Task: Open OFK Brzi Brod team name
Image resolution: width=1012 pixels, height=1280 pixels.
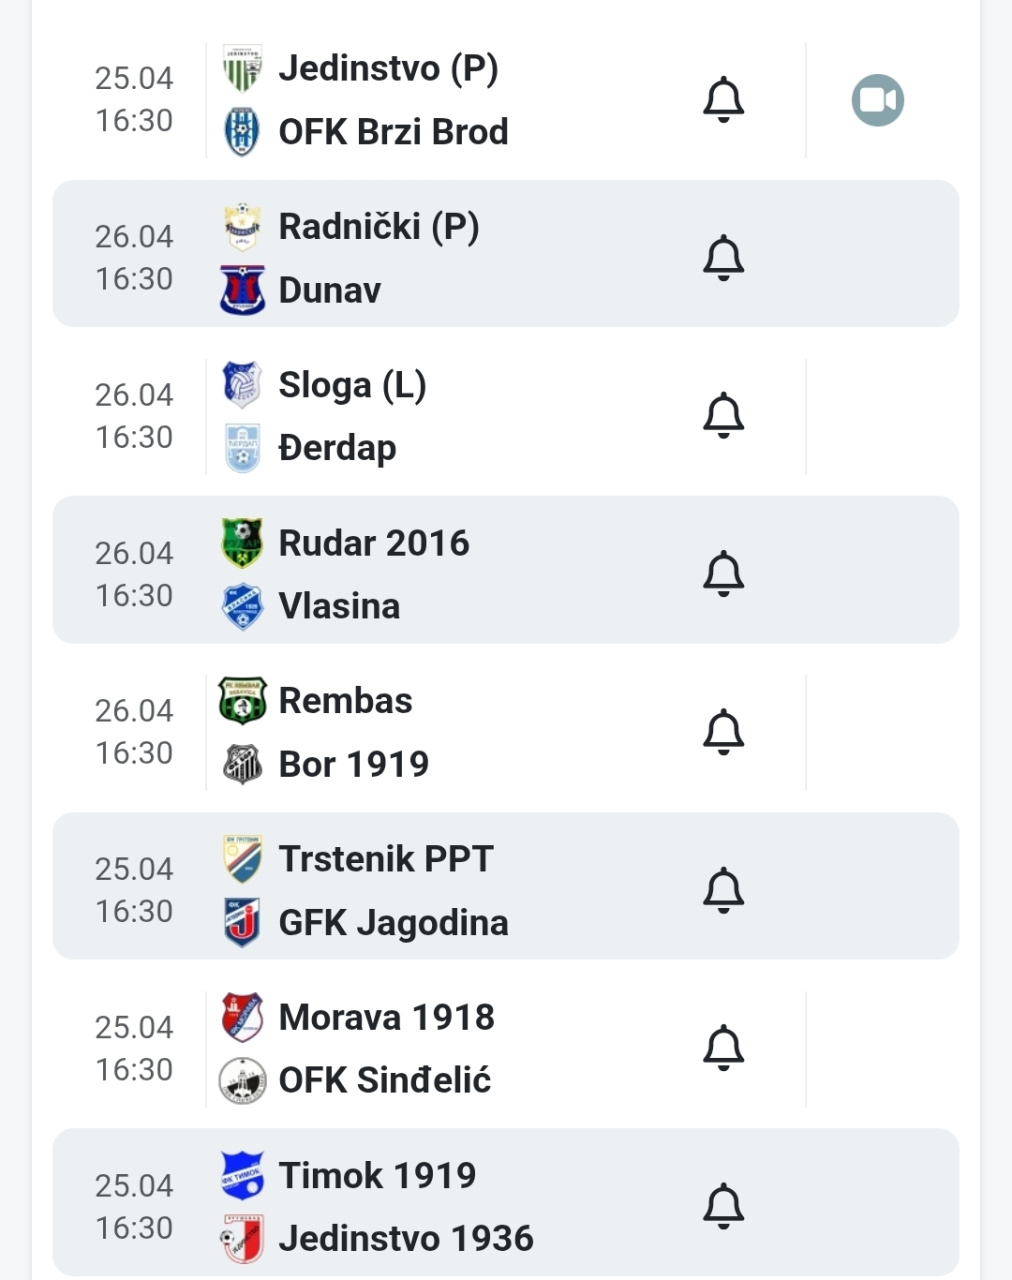Action: pyautogui.click(x=393, y=132)
